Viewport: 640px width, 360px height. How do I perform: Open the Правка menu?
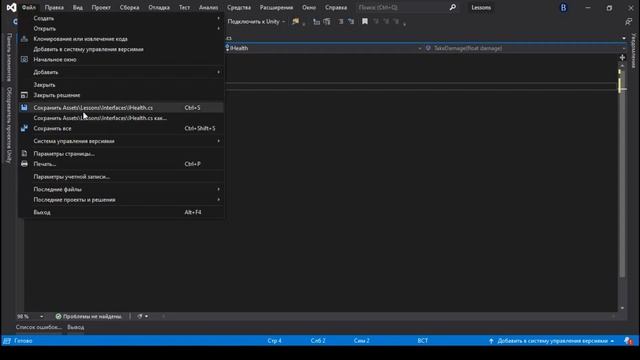[x=54, y=7]
